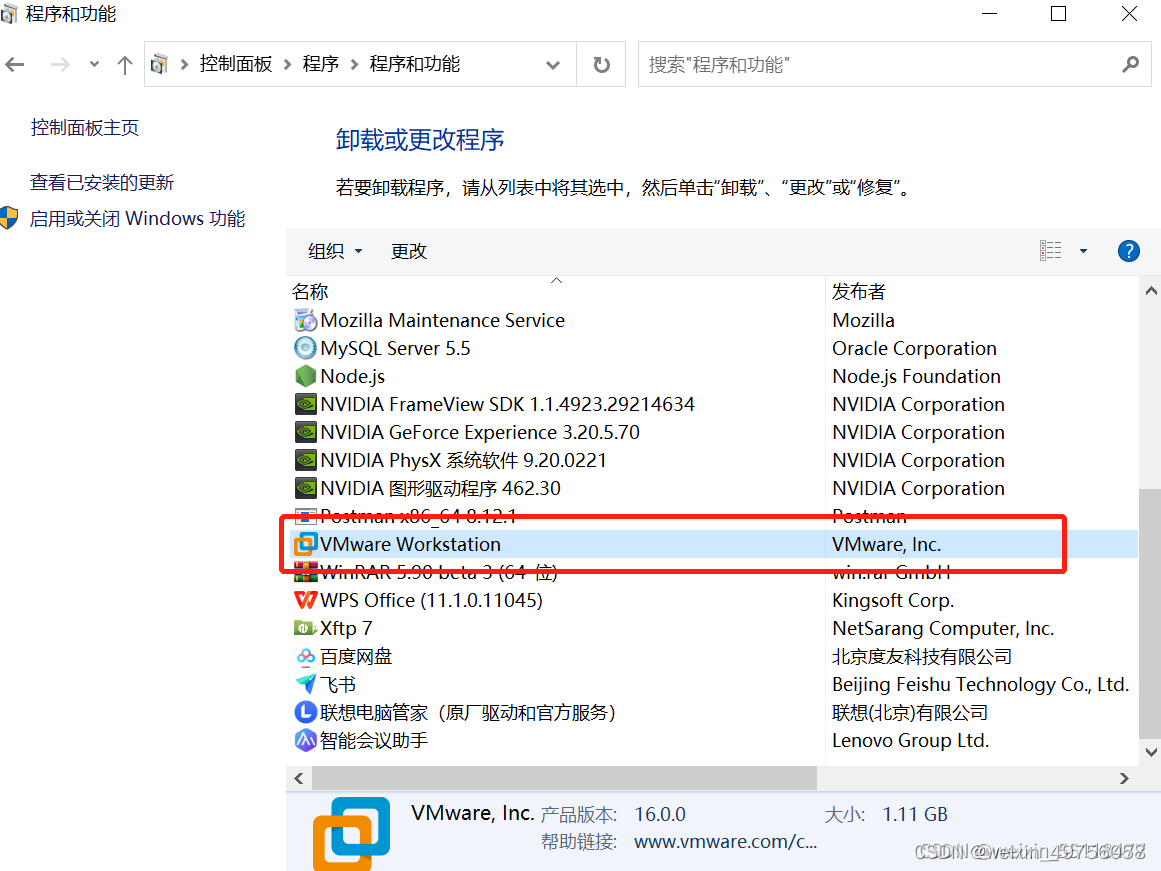Click the NVIDIA FrameView SDK icon
This screenshot has height=871, width=1161.
tap(305, 404)
